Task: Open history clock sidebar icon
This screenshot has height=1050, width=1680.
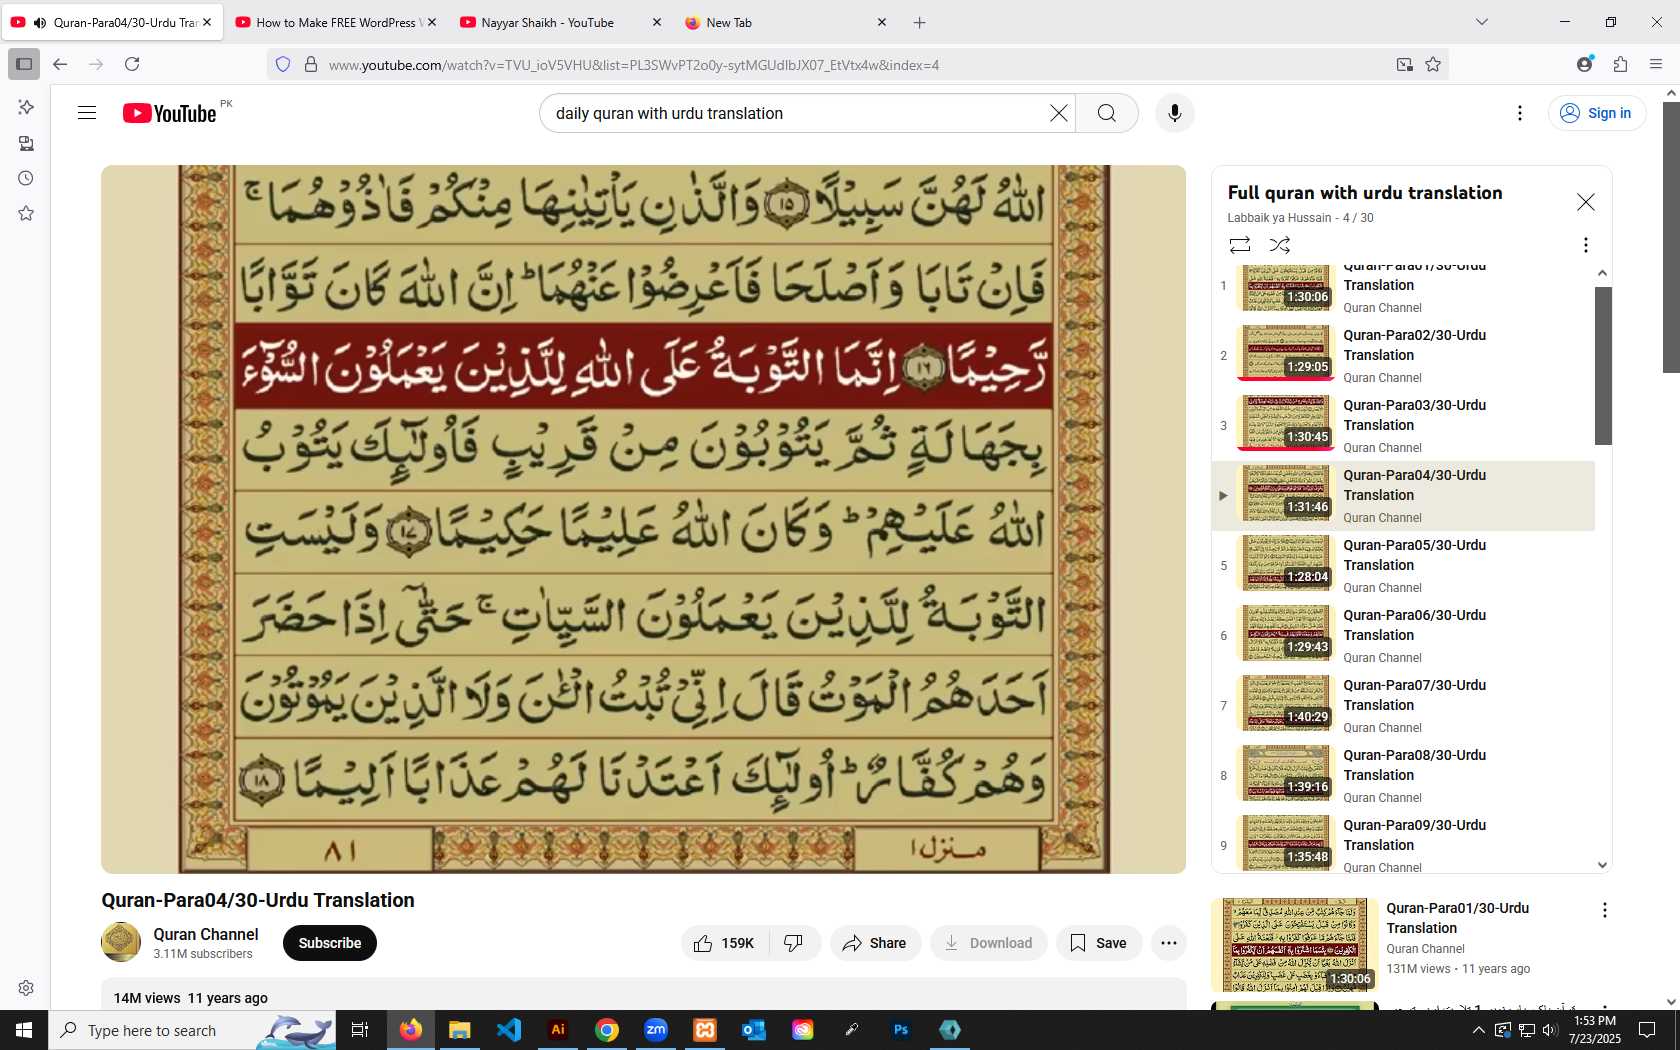Action: tap(26, 178)
